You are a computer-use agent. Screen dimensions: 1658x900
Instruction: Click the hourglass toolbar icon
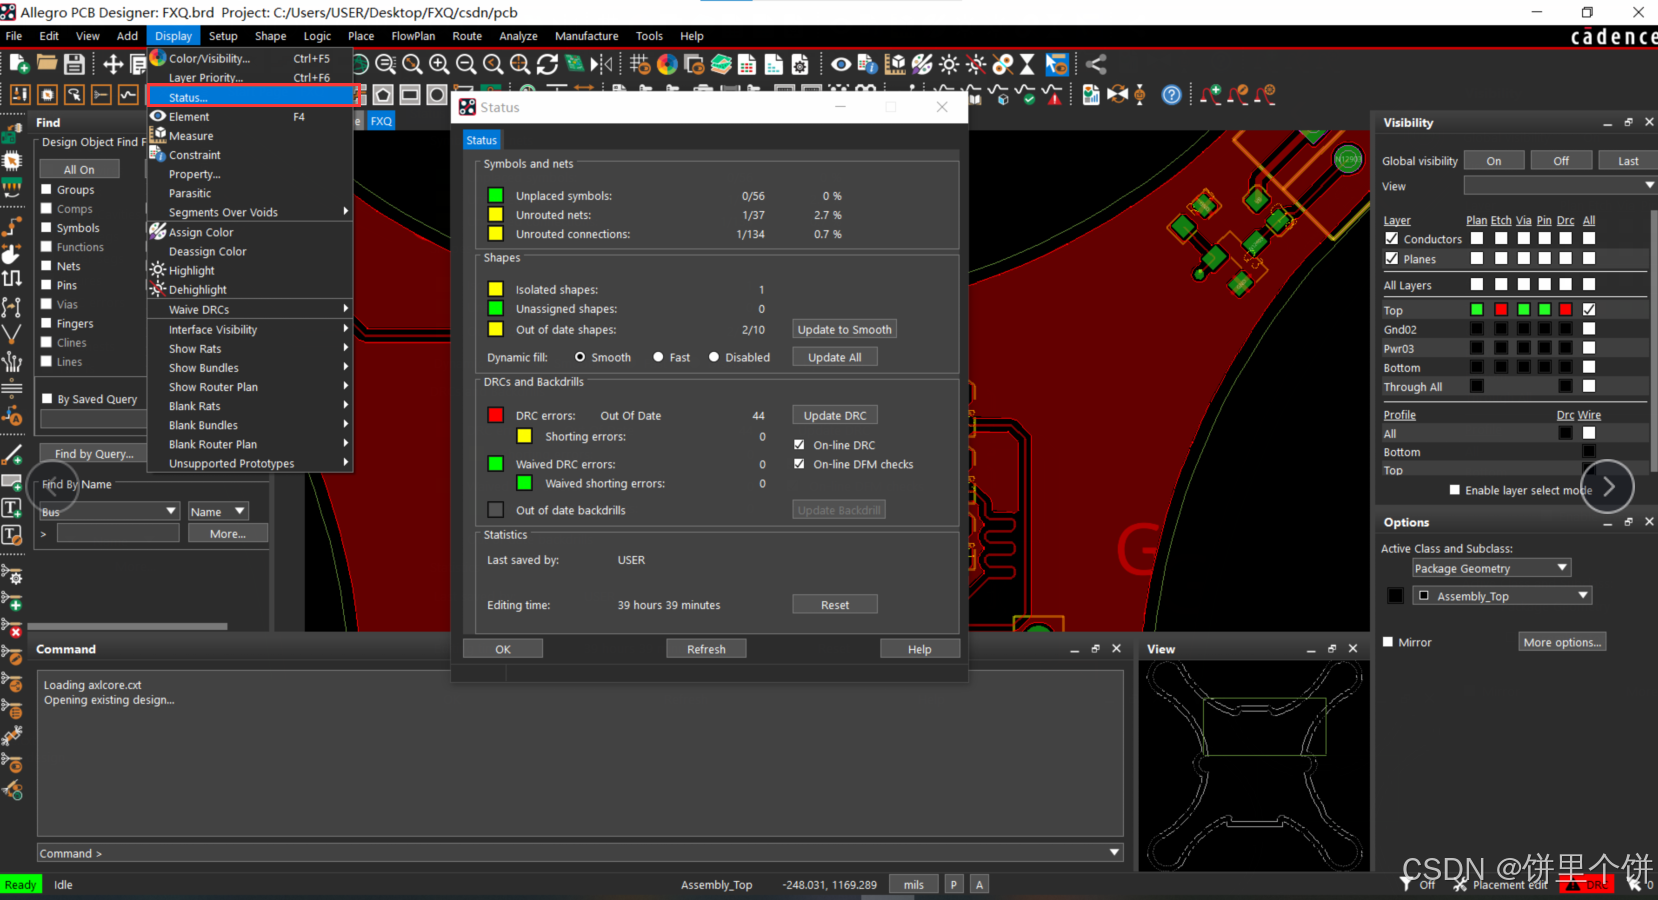(x=1027, y=64)
